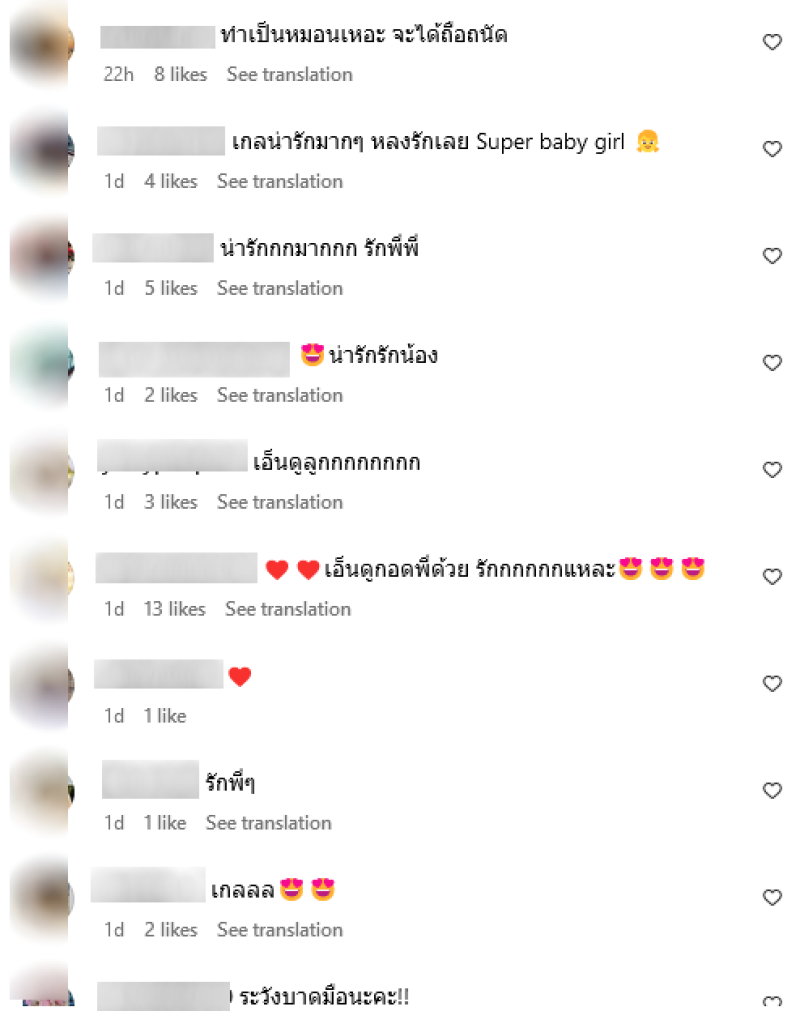
Task: Like the comment with 13 likes
Action: point(772,576)
